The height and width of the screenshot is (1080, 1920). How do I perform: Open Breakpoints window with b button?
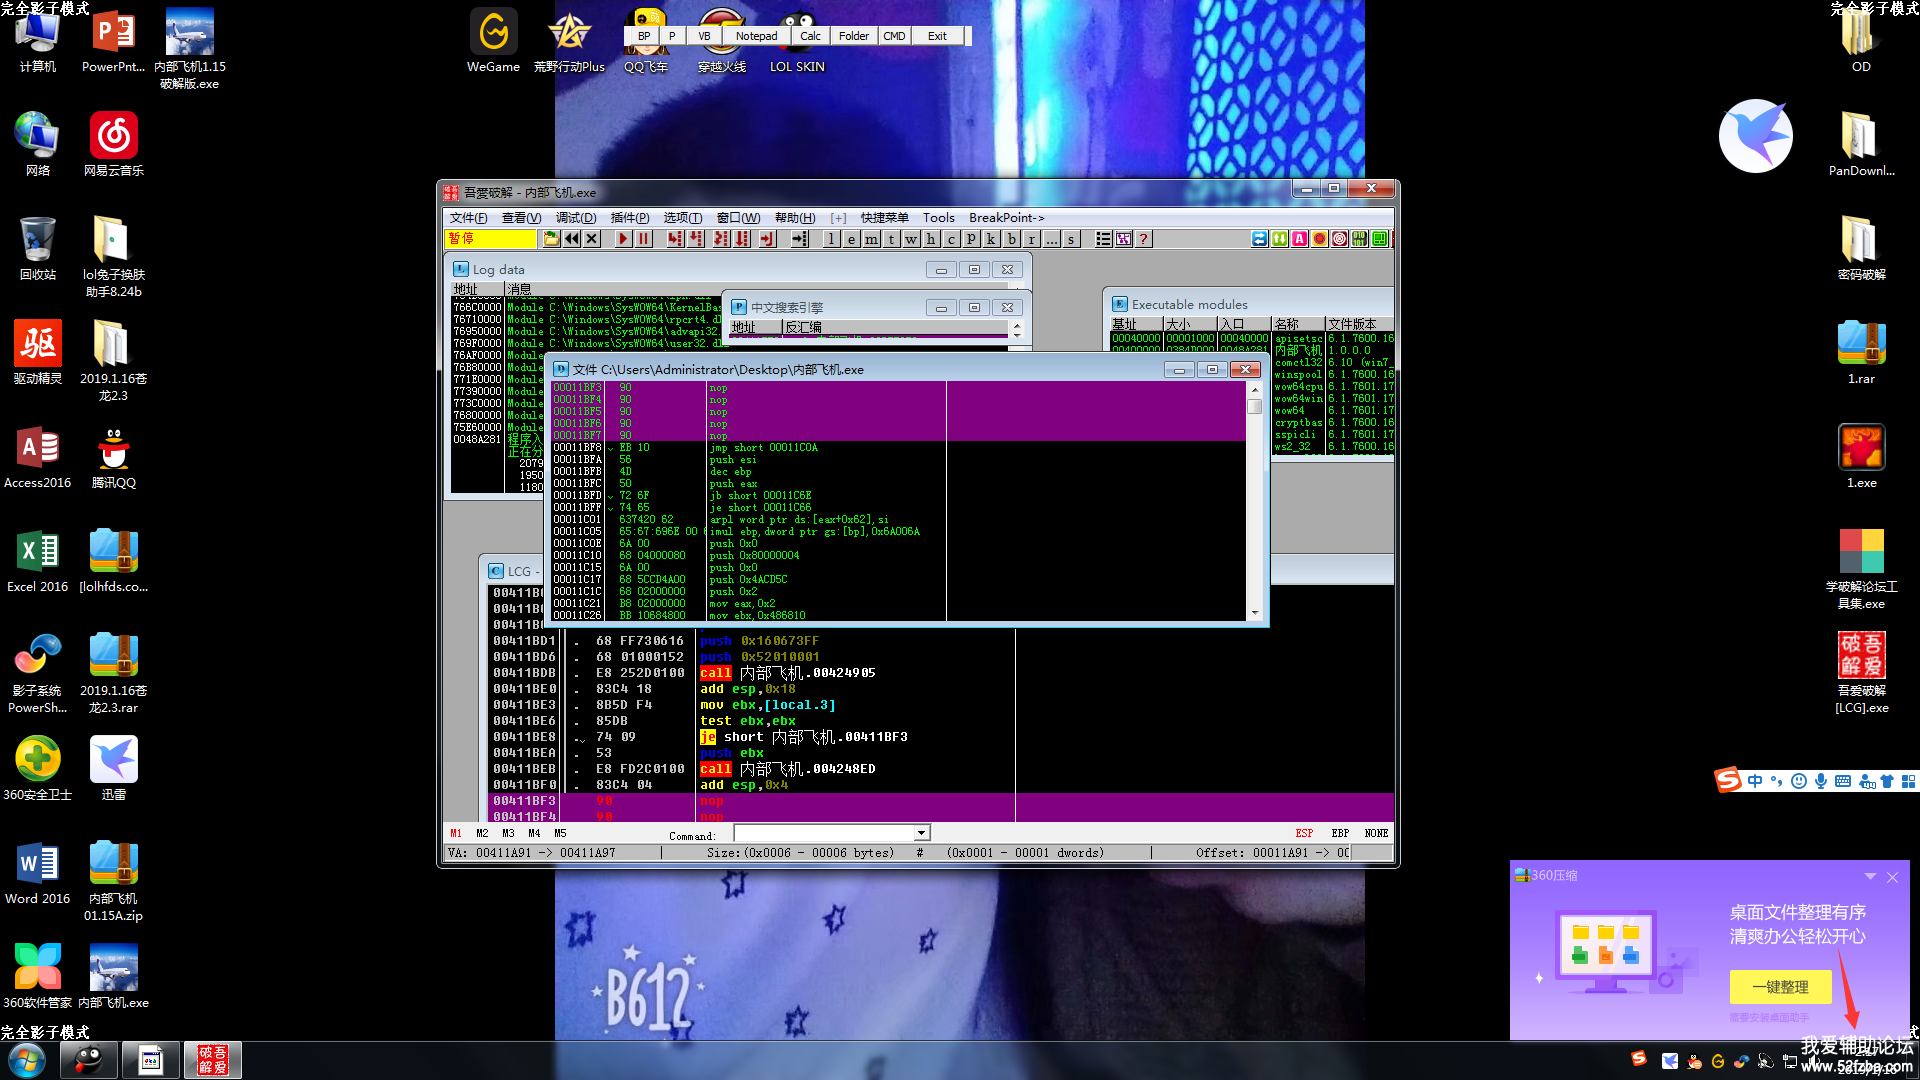click(x=1011, y=239)
